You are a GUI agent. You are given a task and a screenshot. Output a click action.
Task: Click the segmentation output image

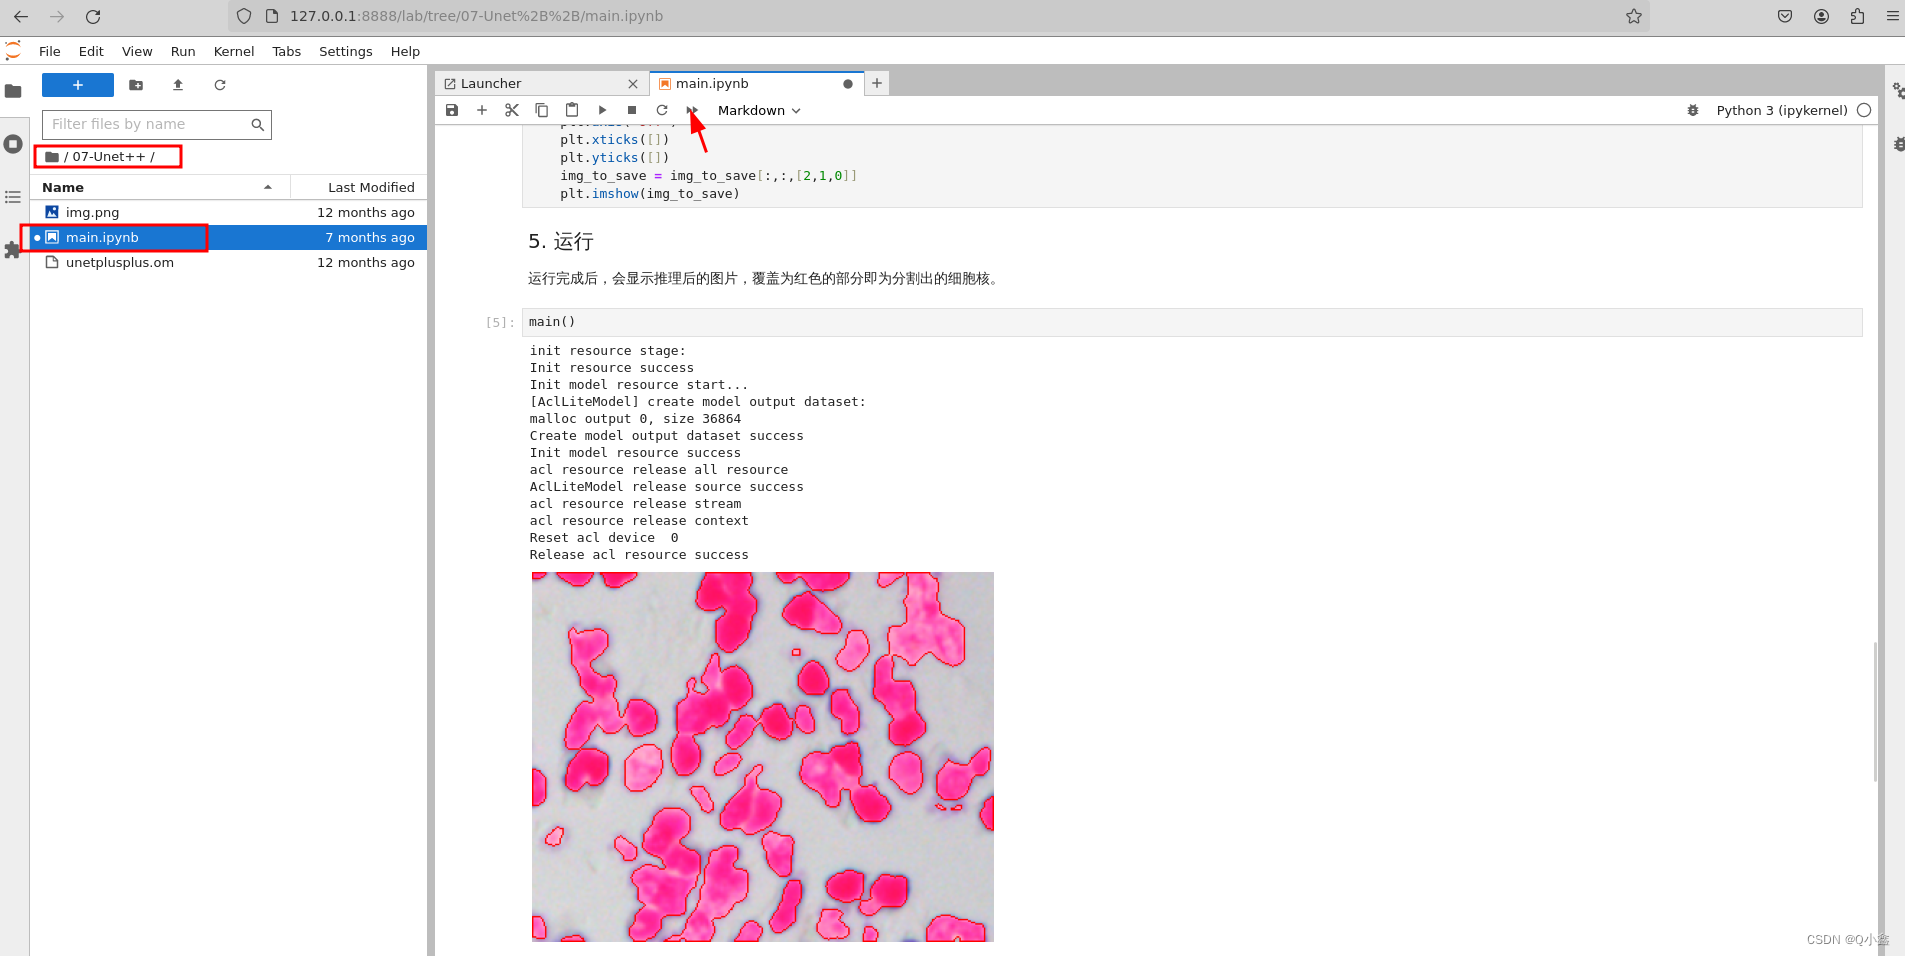(x=762, y=756)
